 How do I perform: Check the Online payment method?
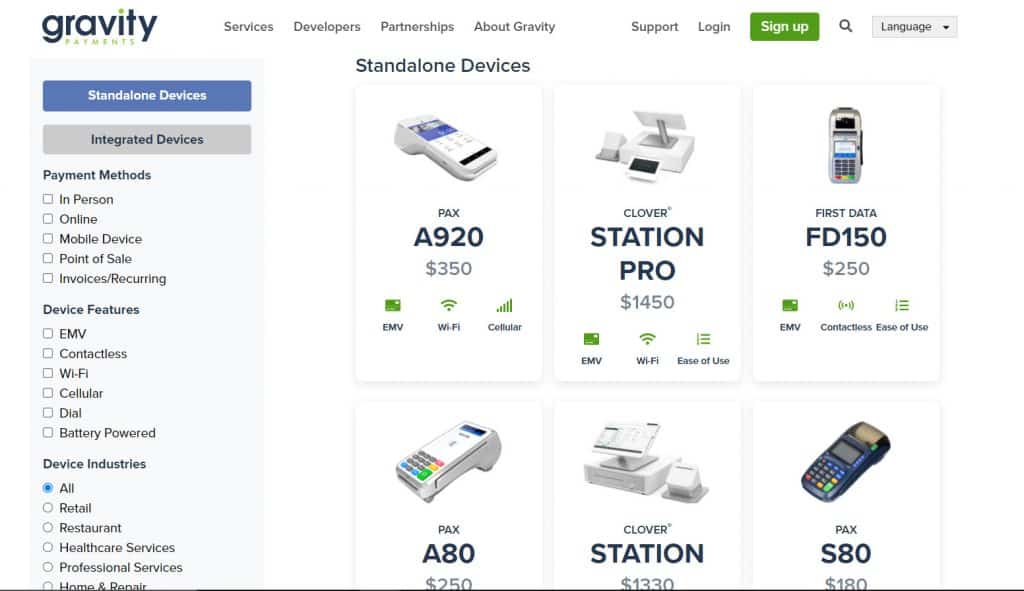pyautogui.click(x=48, y=219)
